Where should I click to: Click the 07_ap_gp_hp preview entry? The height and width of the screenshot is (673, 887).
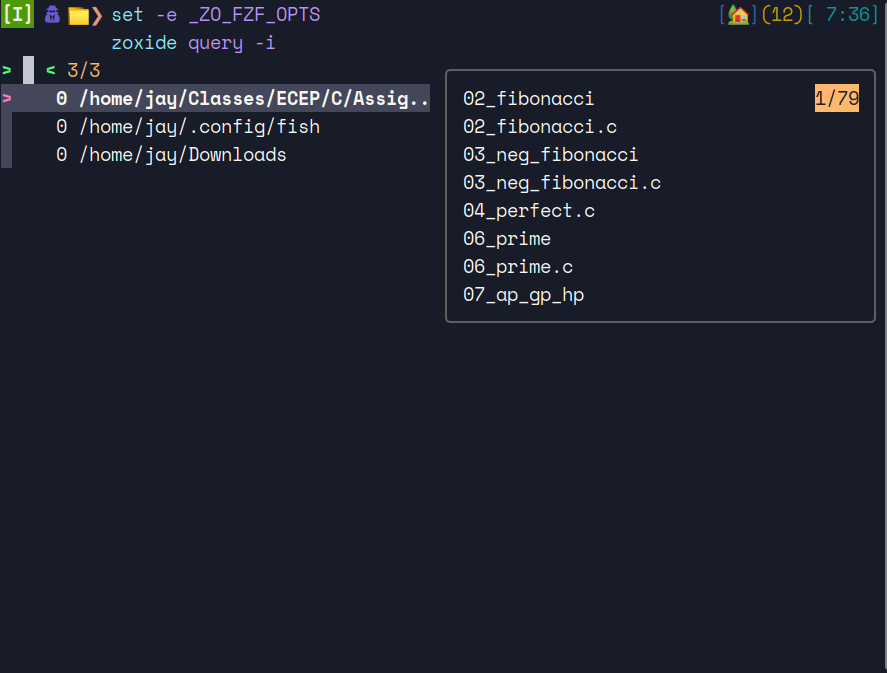tap(523, 294)
